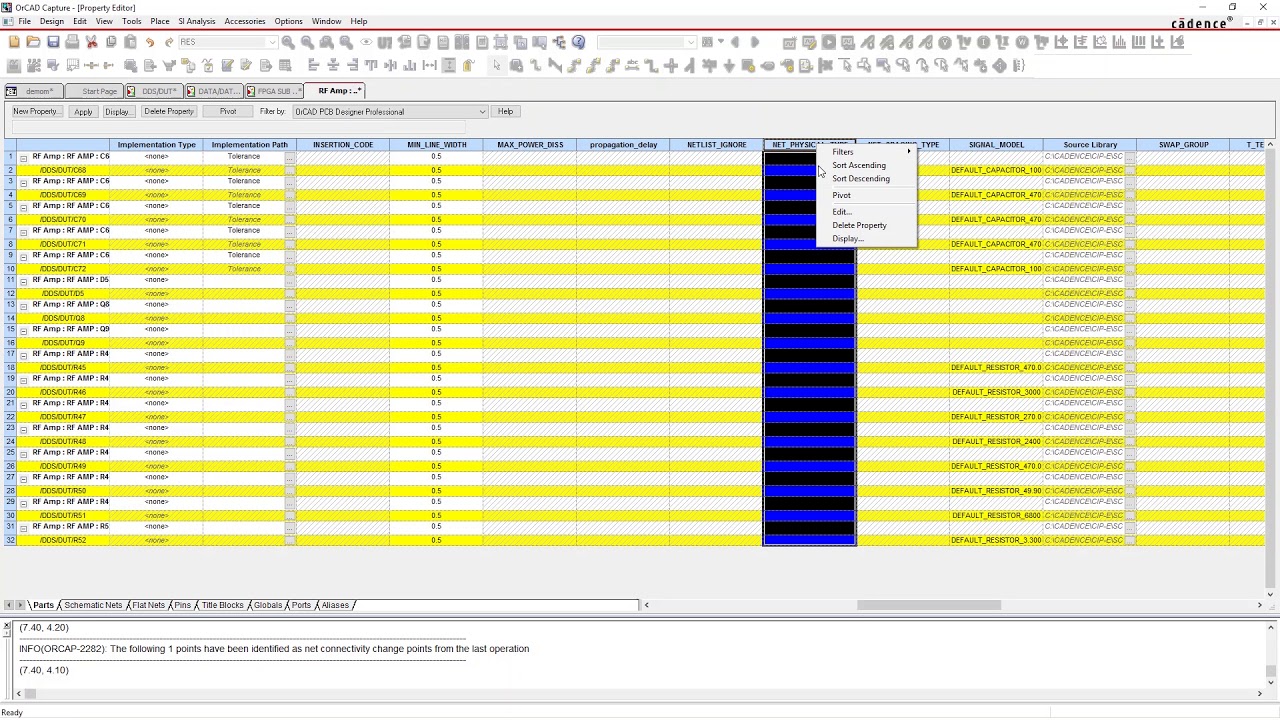Open the Accessories menu

[x=244, y=21]
